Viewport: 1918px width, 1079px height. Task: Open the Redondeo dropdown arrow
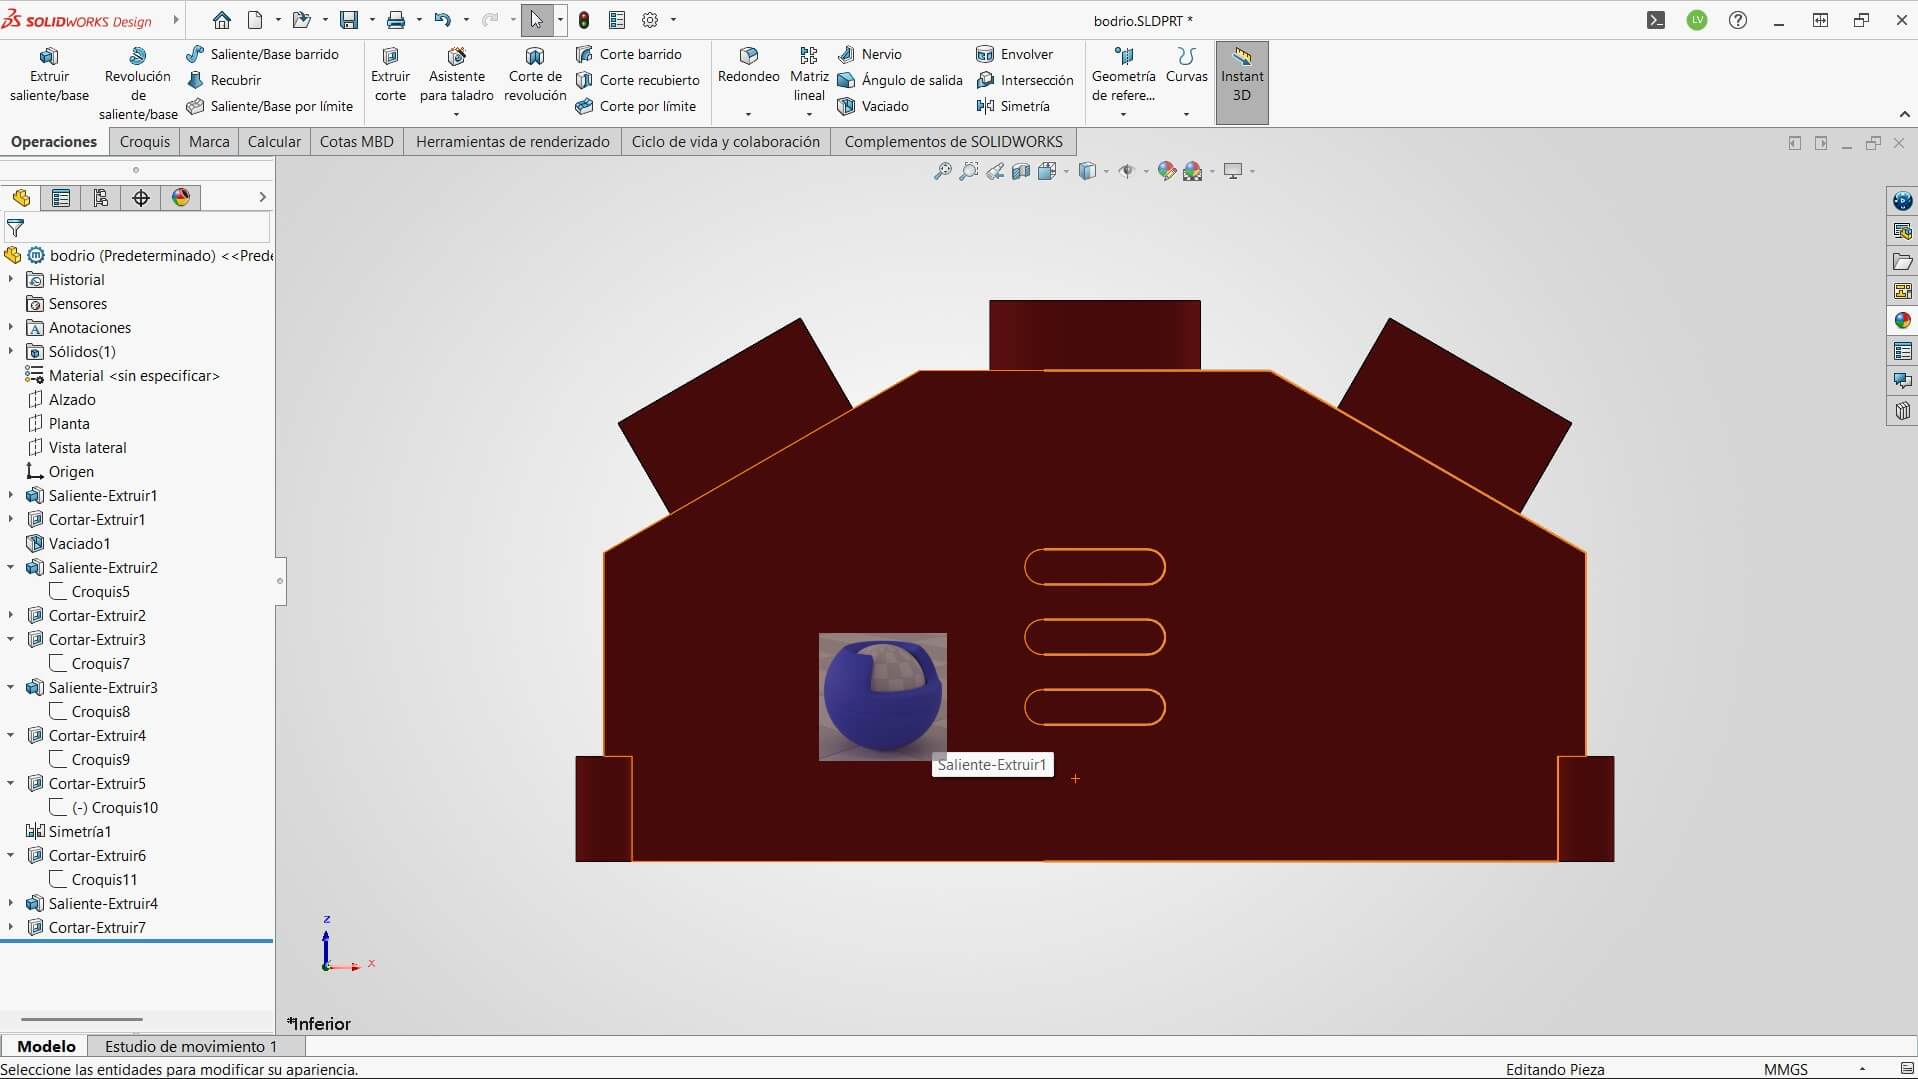point(748,114)
